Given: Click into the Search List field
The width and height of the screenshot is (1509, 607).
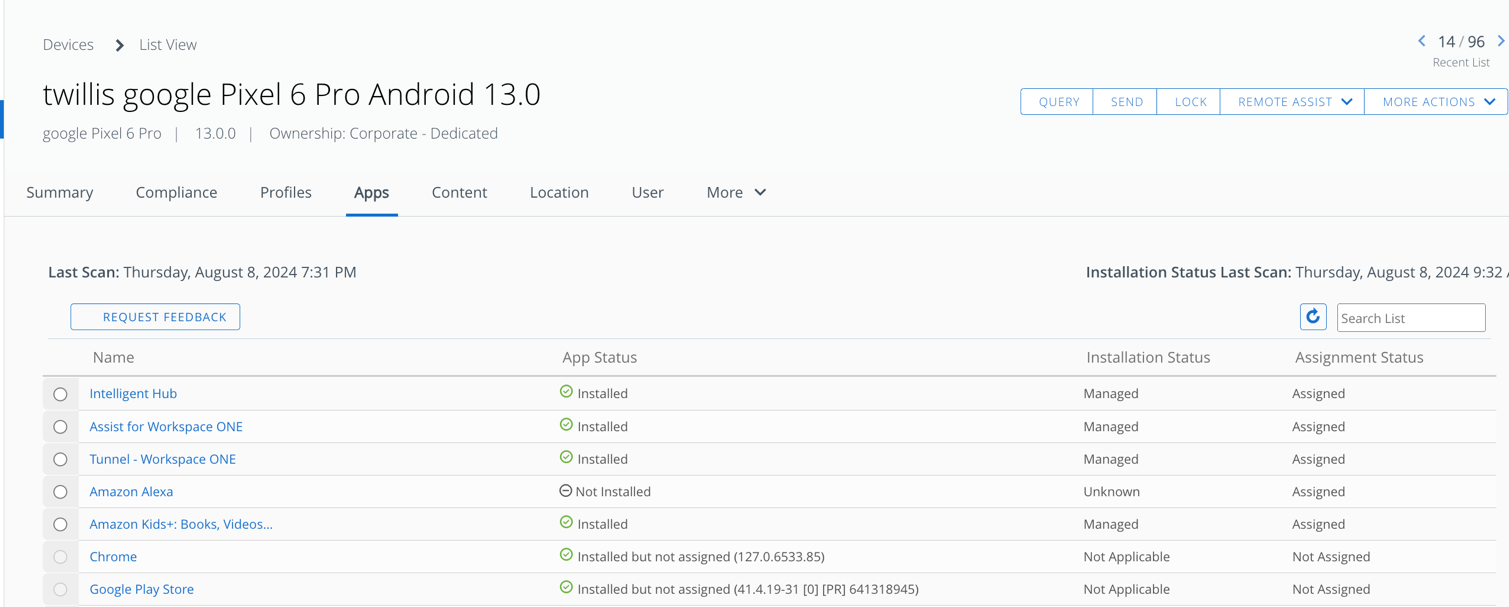Looking at the screenshot, I should point(1410,318).
